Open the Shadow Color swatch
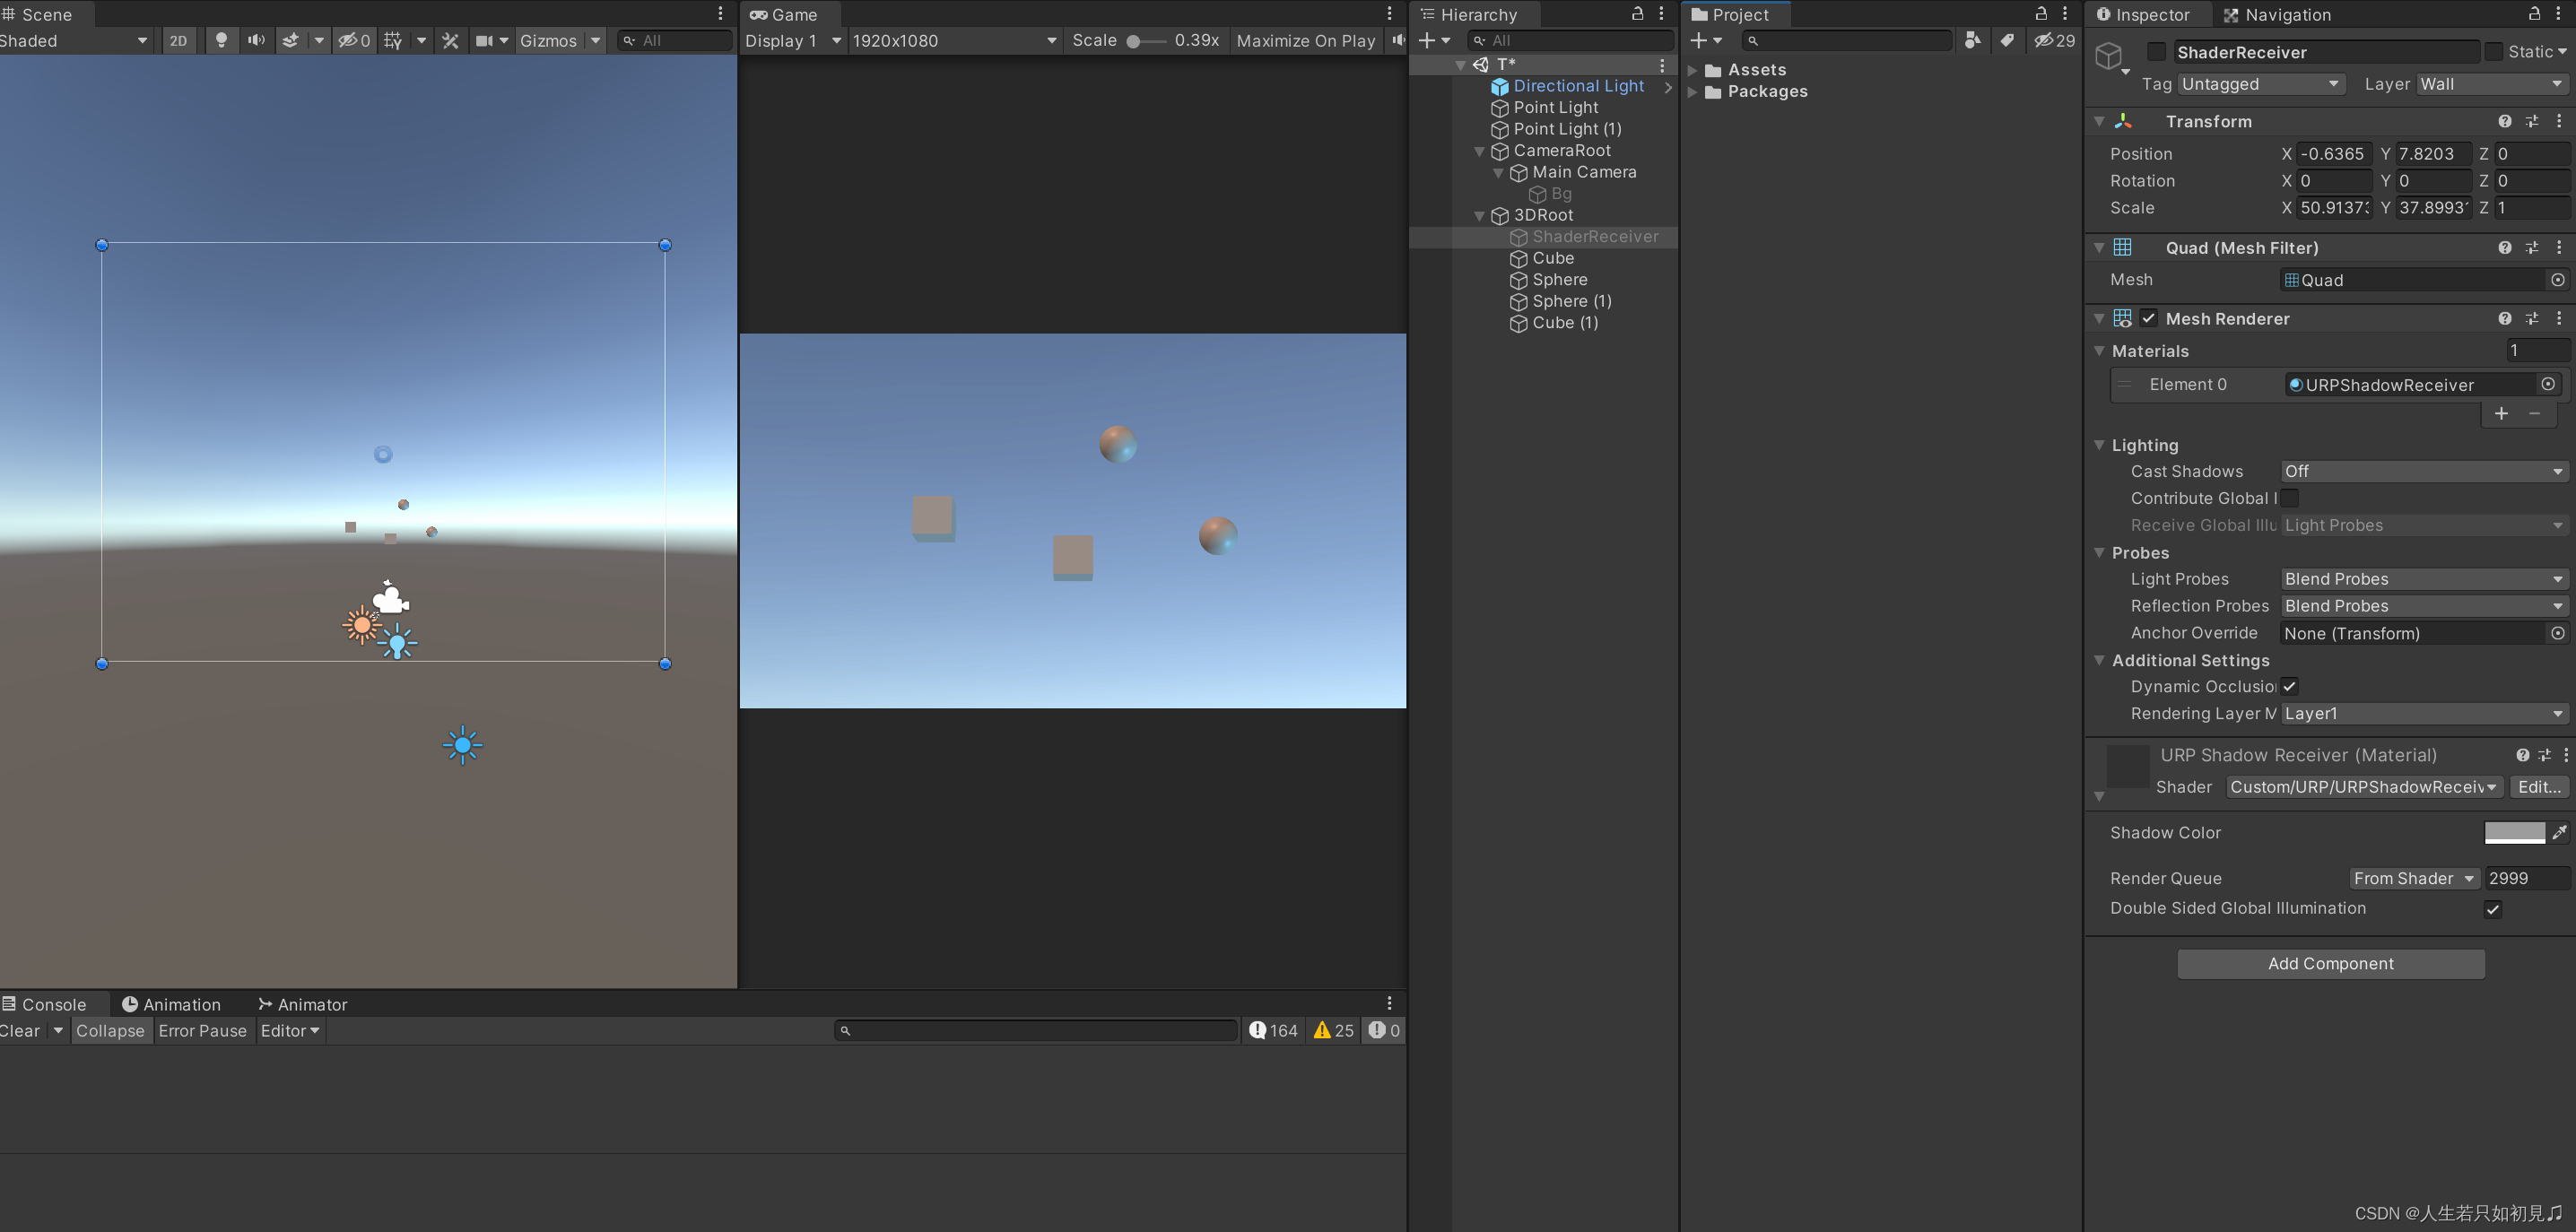The height and width of the screenshot is (1232, 2576). (x=2516, y=832)
